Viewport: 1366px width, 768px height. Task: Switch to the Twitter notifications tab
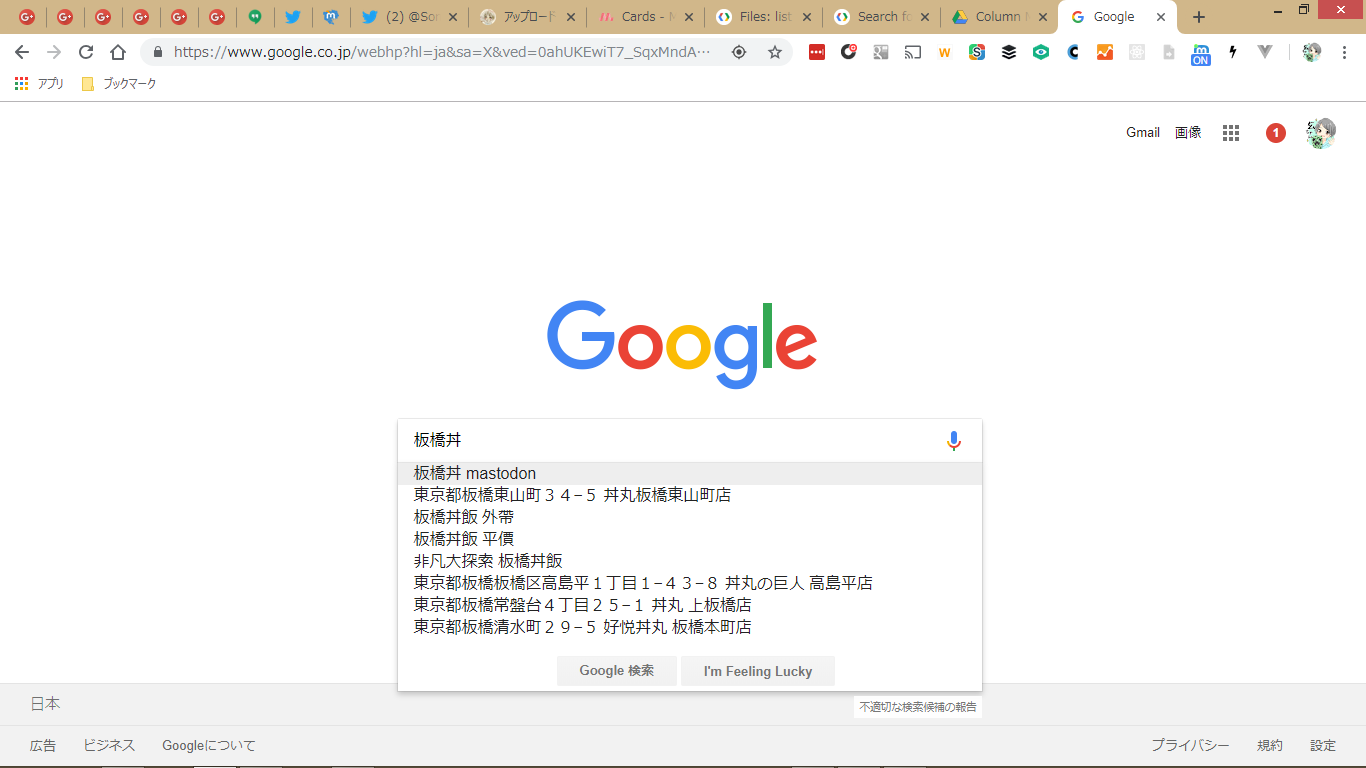point(410,17)
